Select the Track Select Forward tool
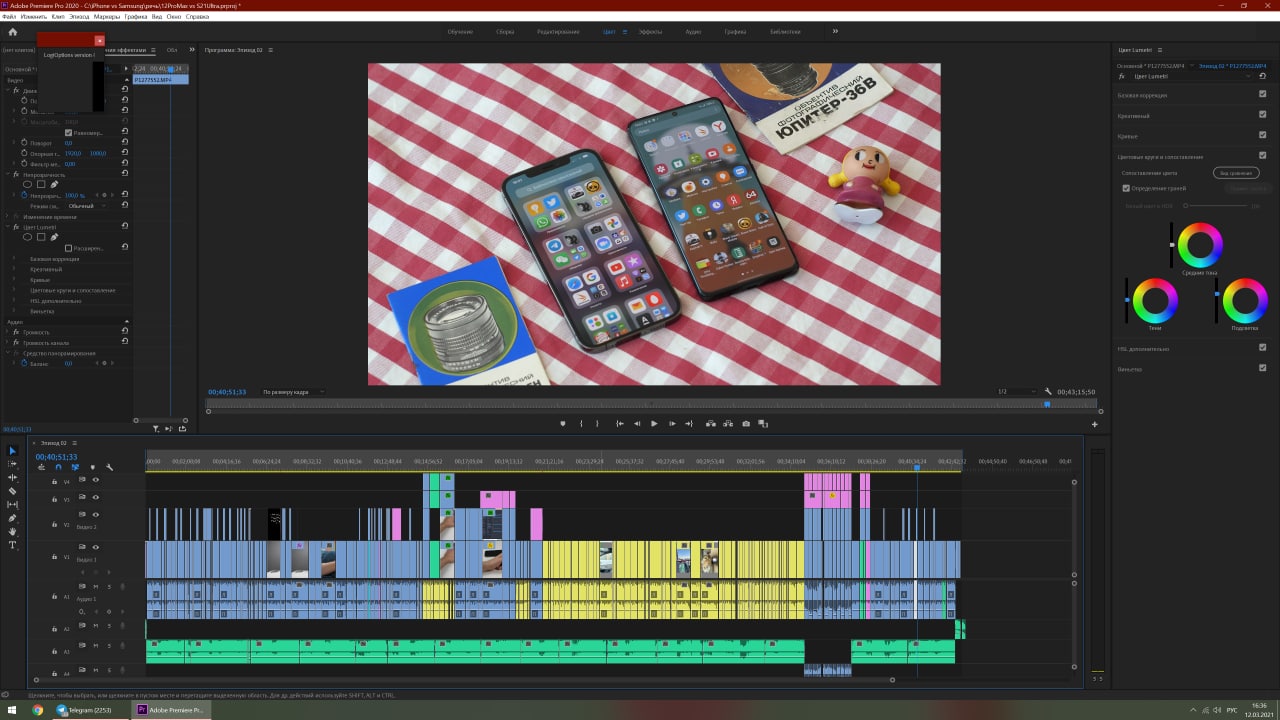 click(13, 464)
